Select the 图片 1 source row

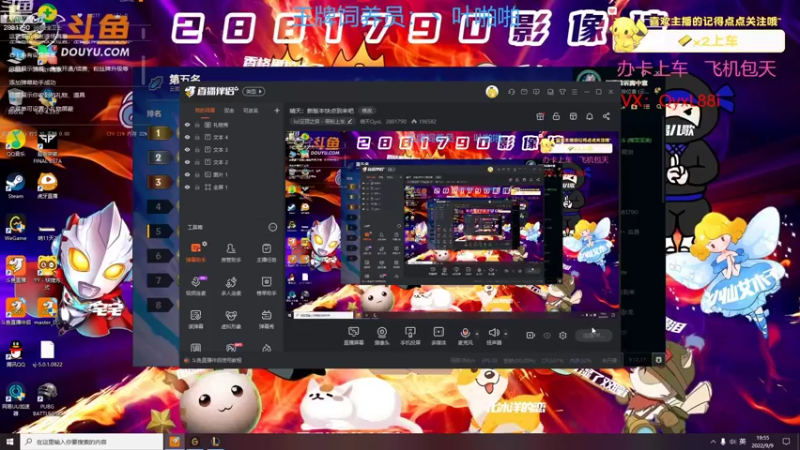232,174
